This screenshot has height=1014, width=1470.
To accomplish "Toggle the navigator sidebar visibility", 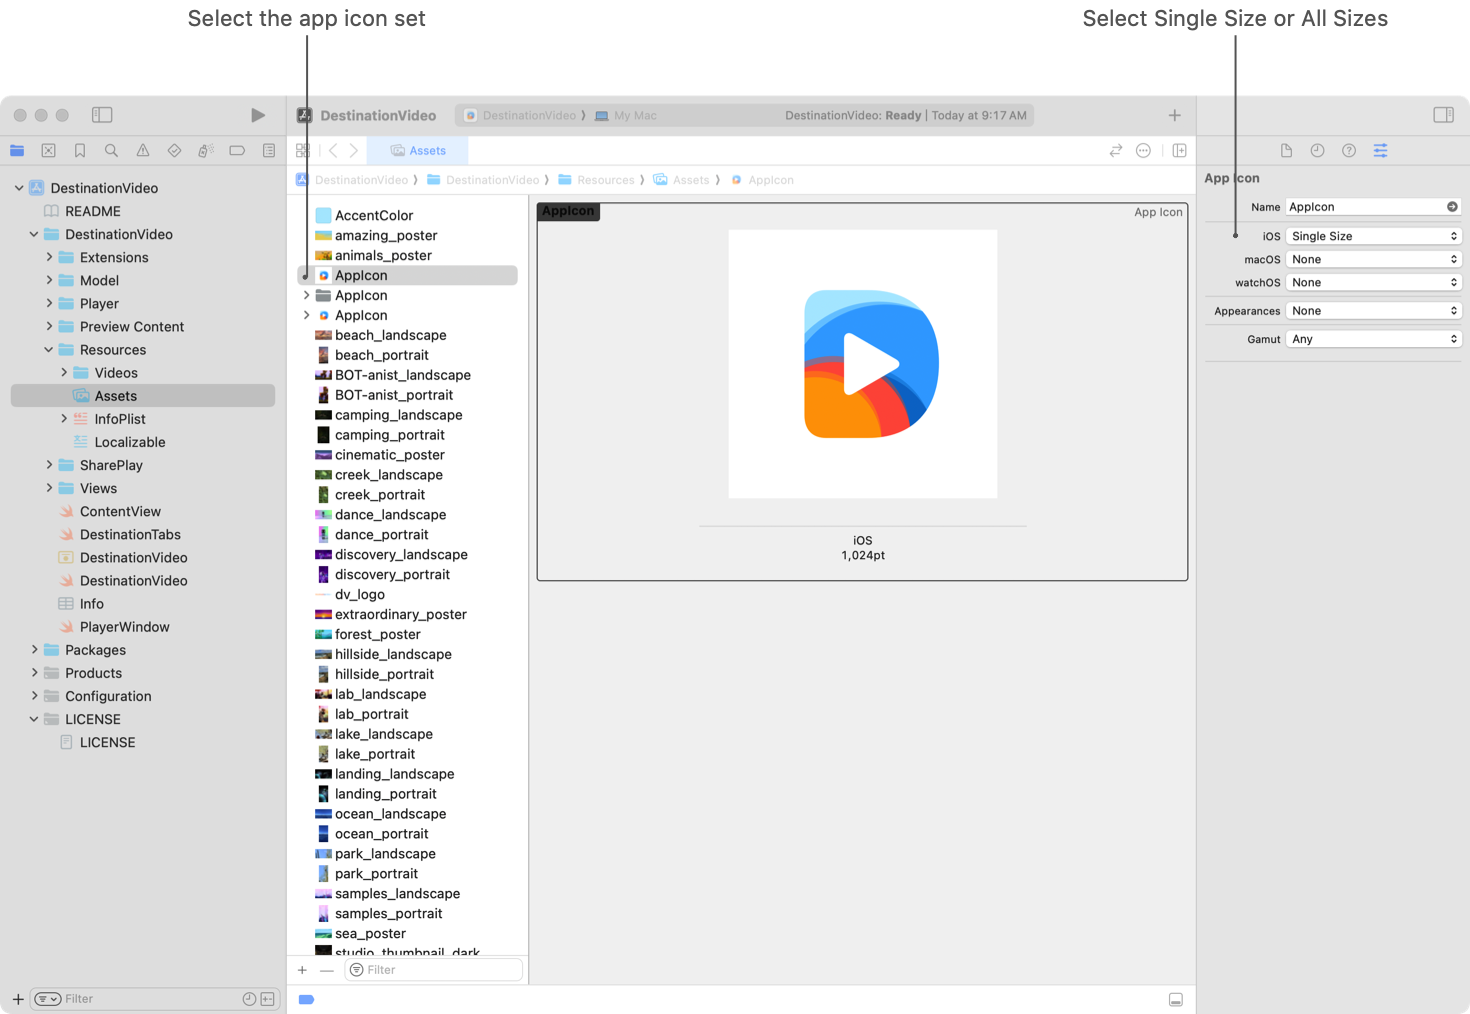I will pyautogui.click(x=102, y=115).
